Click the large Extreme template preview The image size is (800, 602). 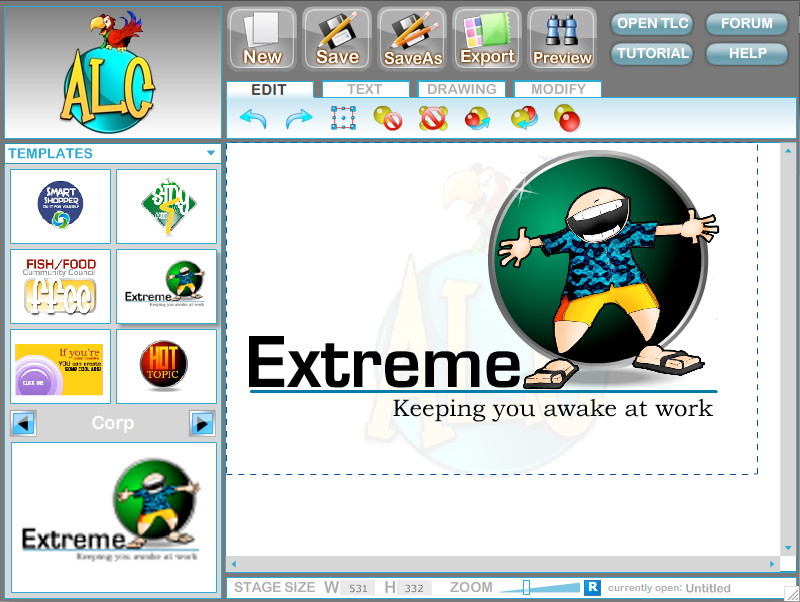click(114, 517)
